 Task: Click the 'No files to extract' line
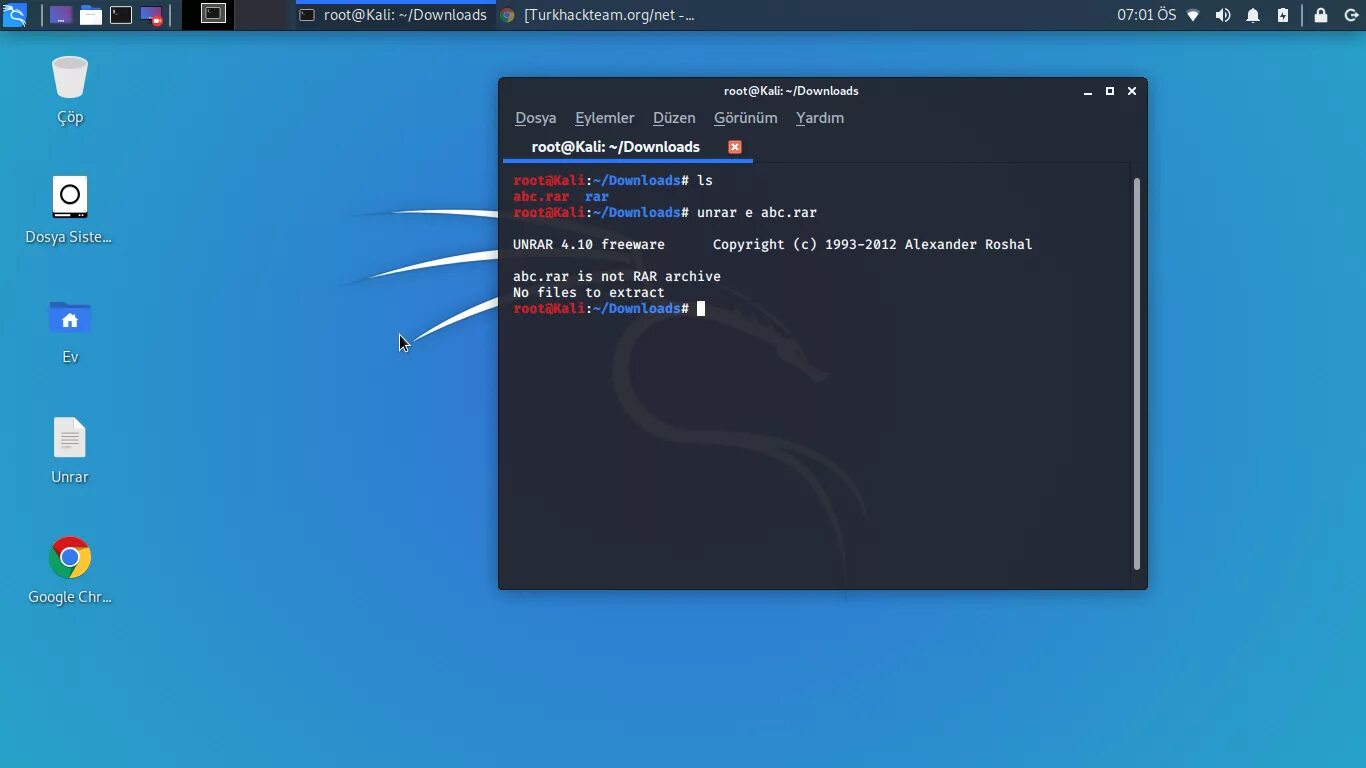click(589, 293)
